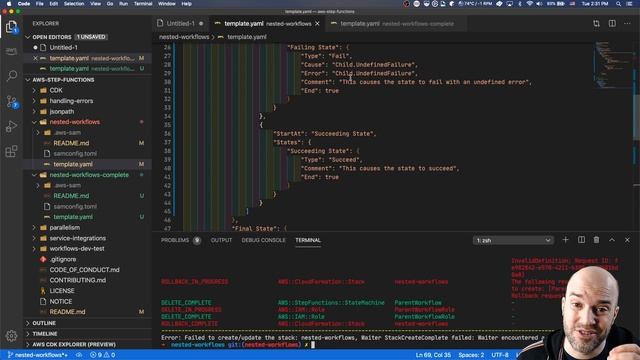Open the Explorer view in activity bar
640x360 pixels.
[x=11, y=27]
